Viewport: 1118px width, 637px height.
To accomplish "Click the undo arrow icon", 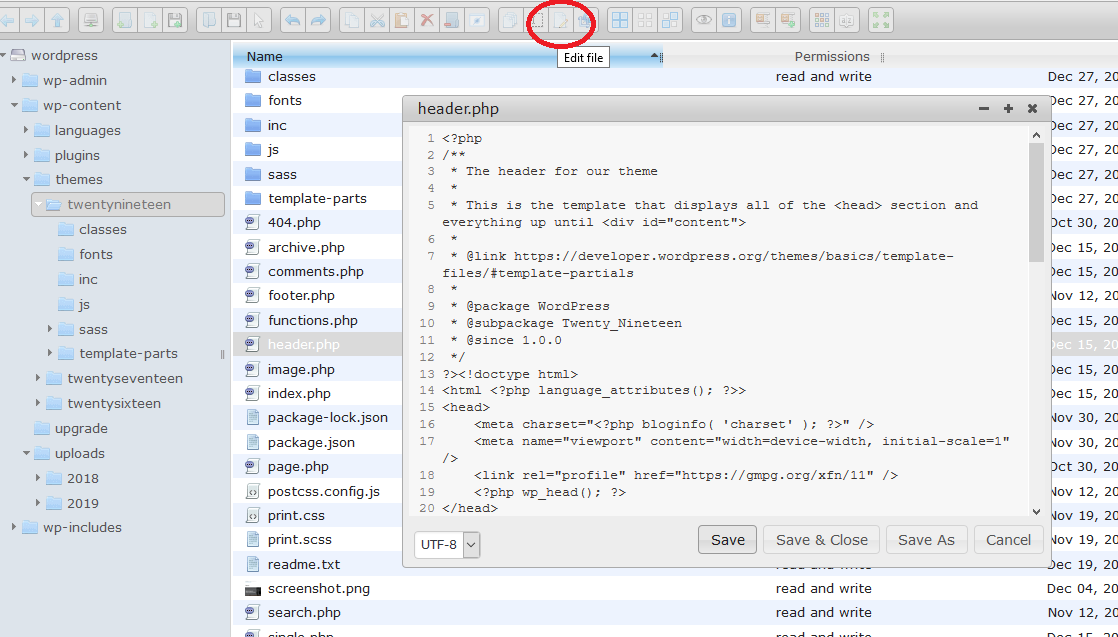I will point(293,21).
